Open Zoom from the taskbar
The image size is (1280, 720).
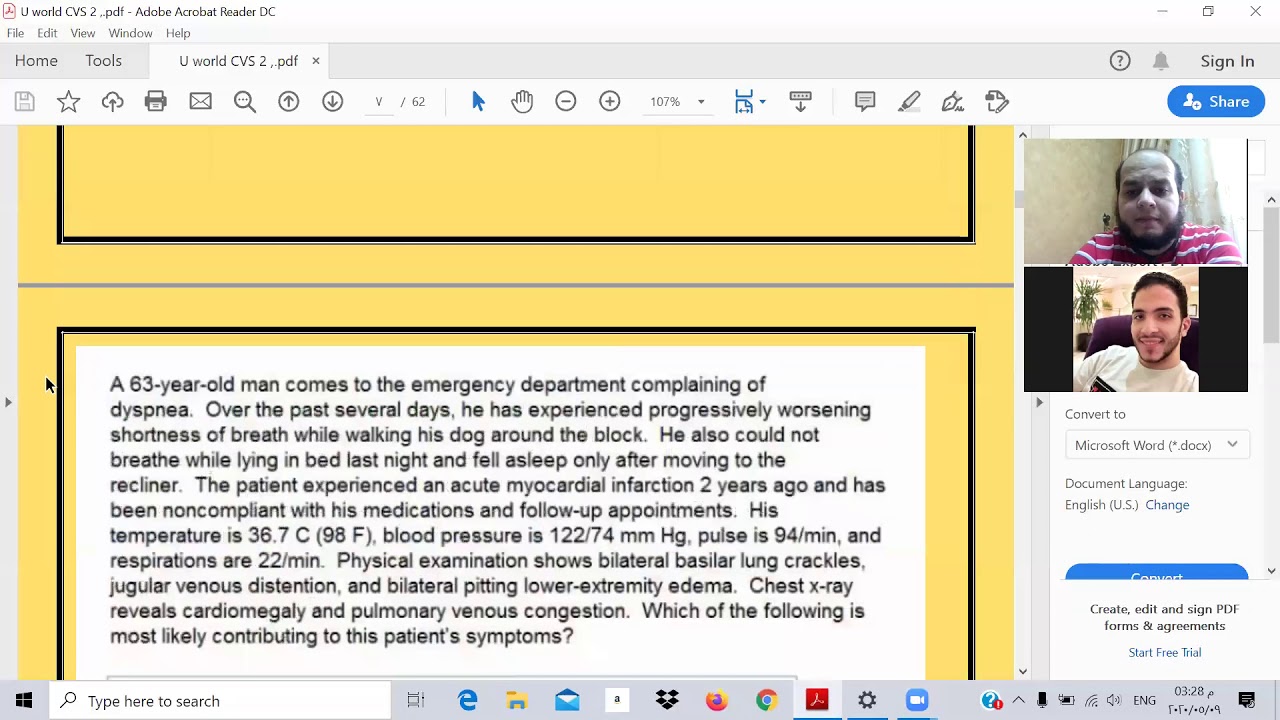pos(917,700)
